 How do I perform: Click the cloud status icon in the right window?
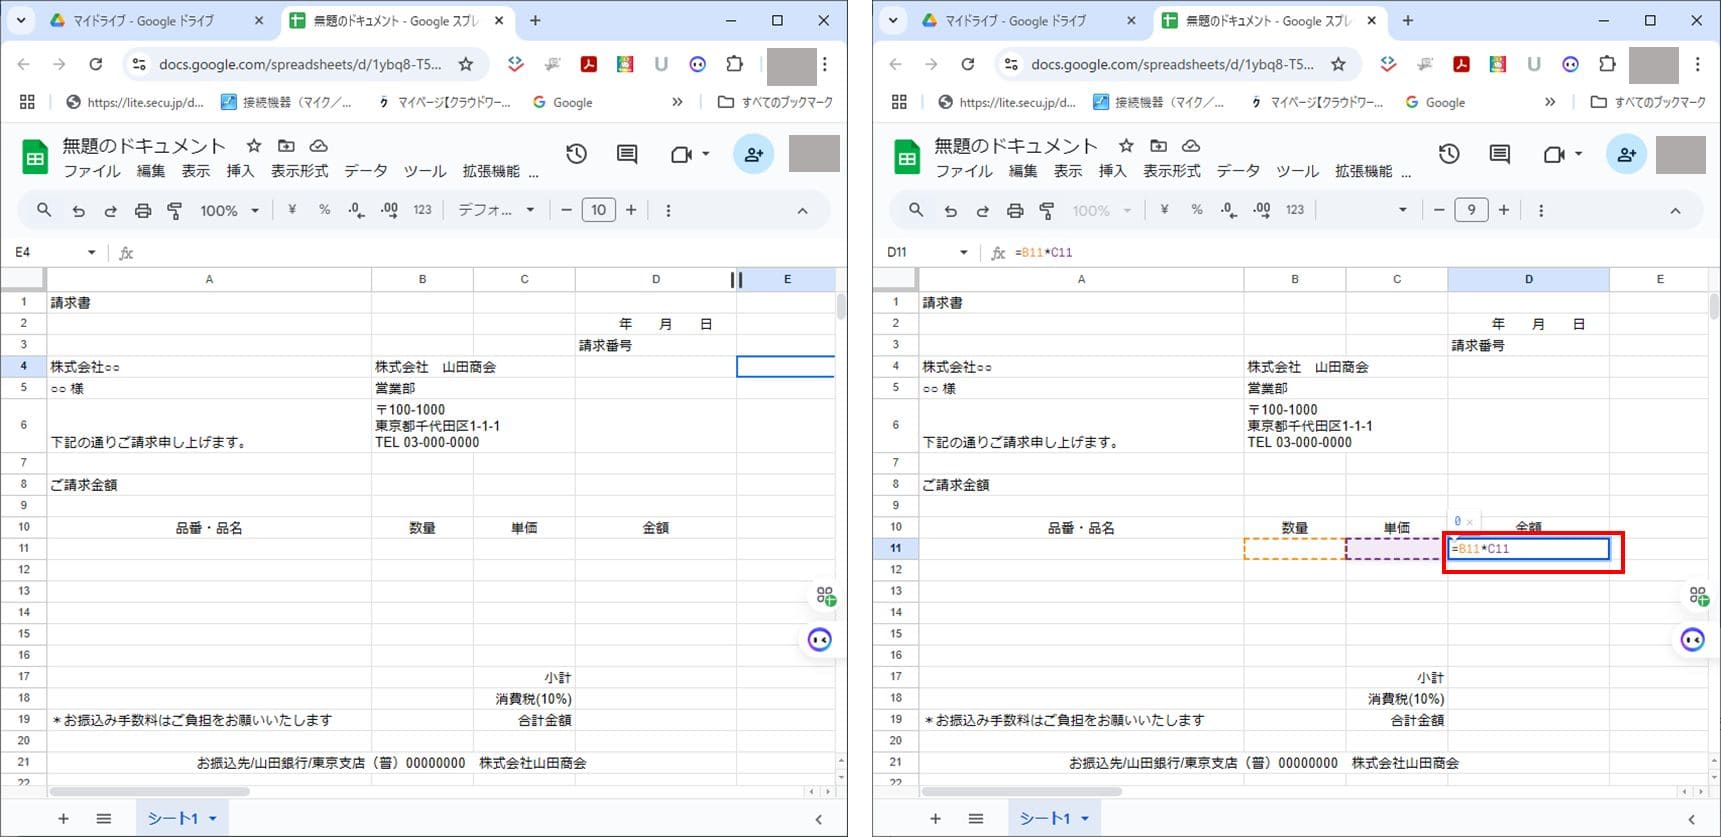1190,146
